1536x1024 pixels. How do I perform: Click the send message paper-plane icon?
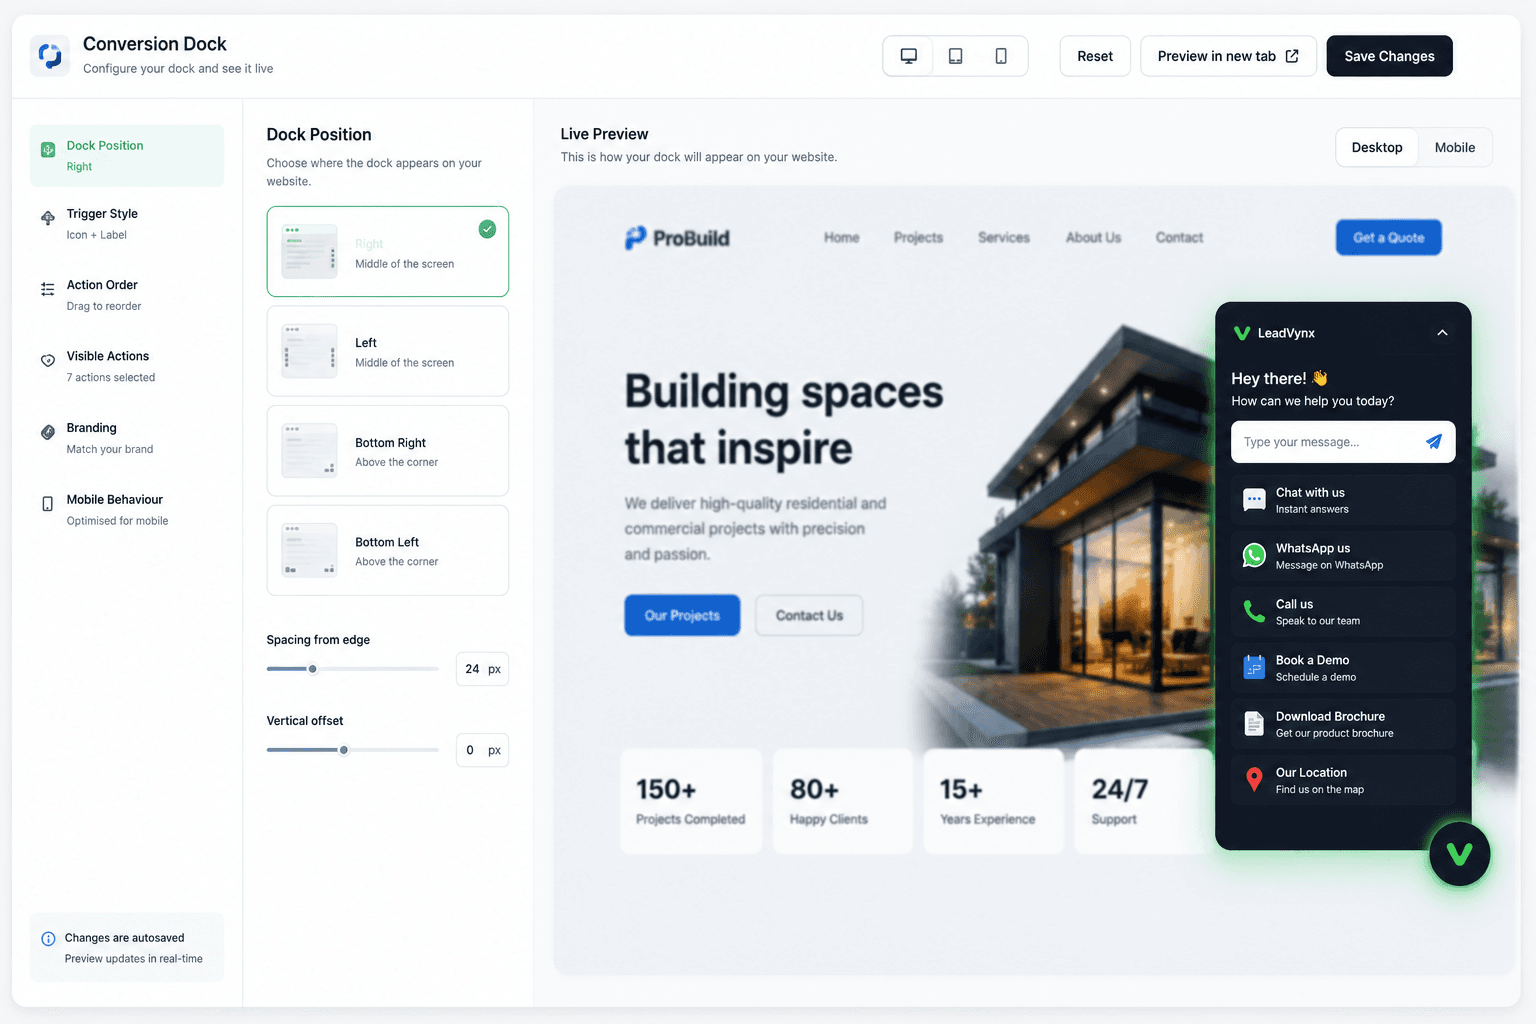coord(1434,442)
